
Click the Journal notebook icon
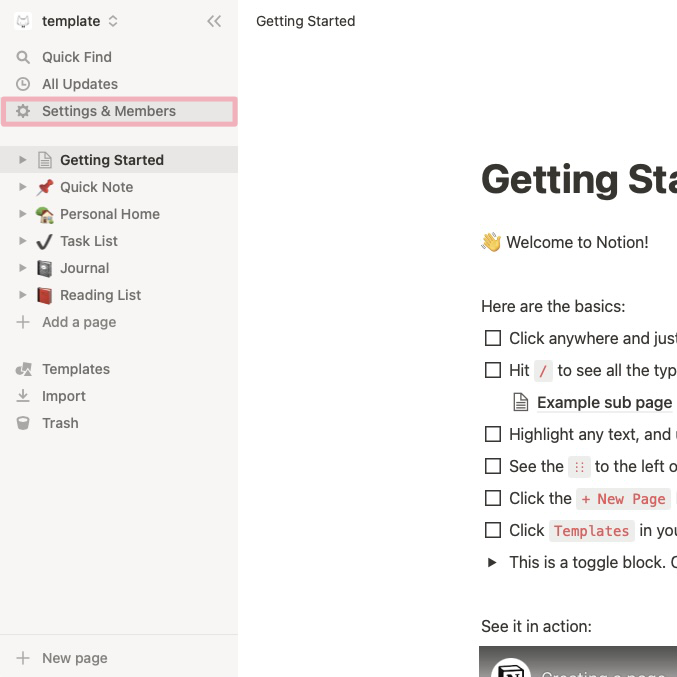point(44,269)
